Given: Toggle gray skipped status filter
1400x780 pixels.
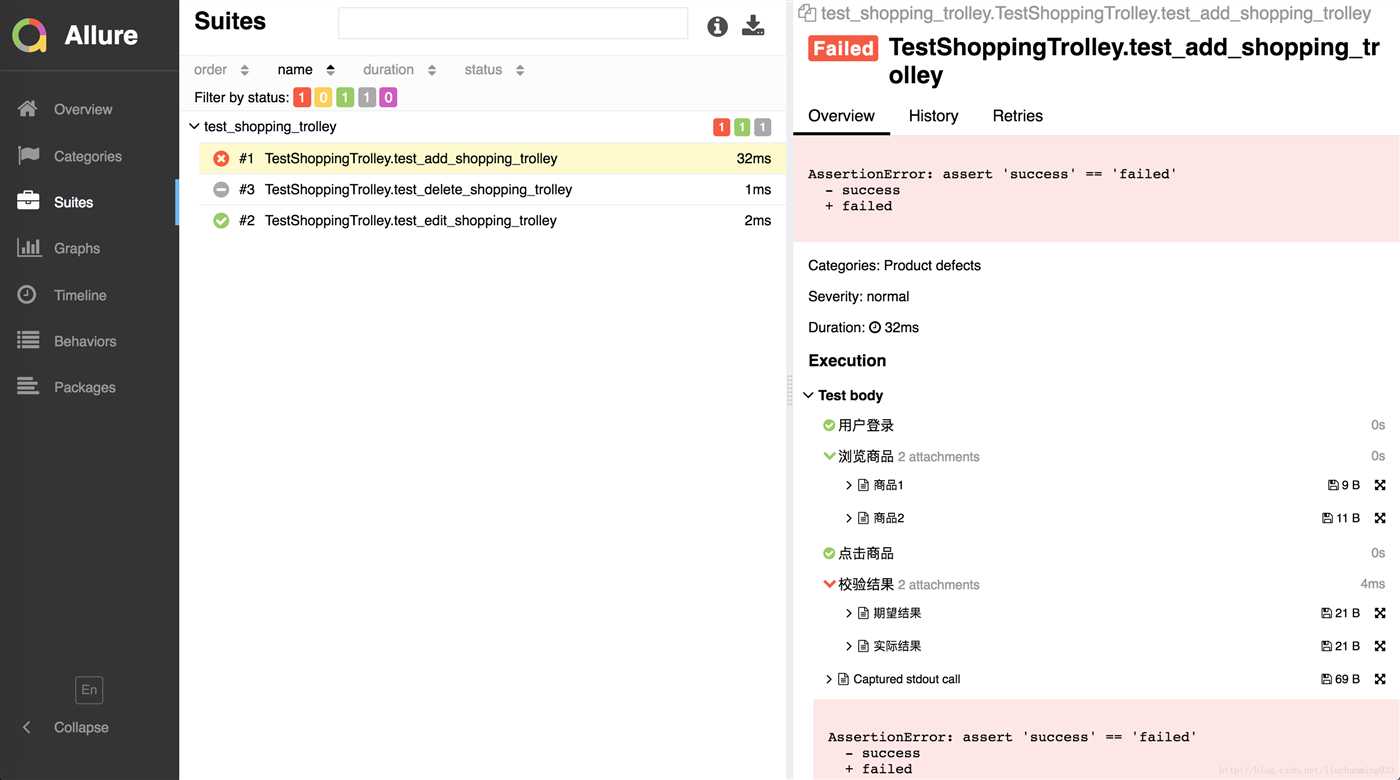Looking at the screenshot, I should [x=367, y=97].
